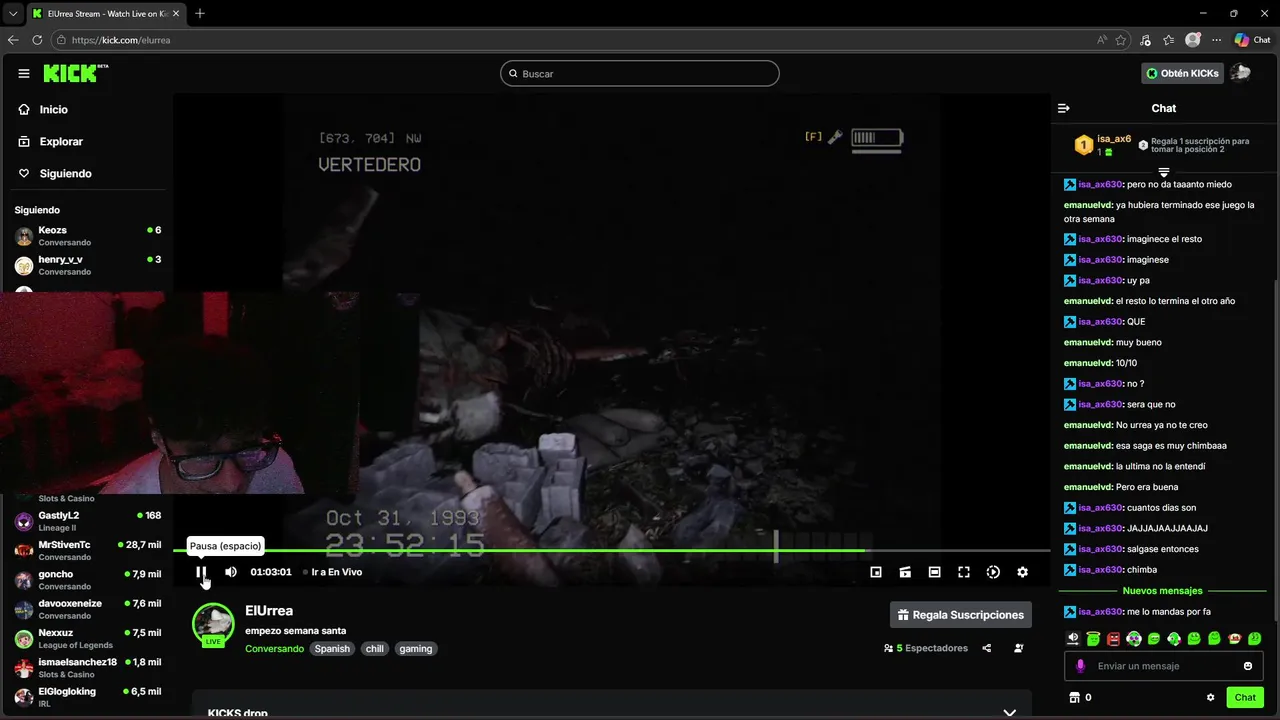Switch to theater mode icon
Viewport: 1280px width, 720px height.
pyautogui.click(x=934, y=572)
